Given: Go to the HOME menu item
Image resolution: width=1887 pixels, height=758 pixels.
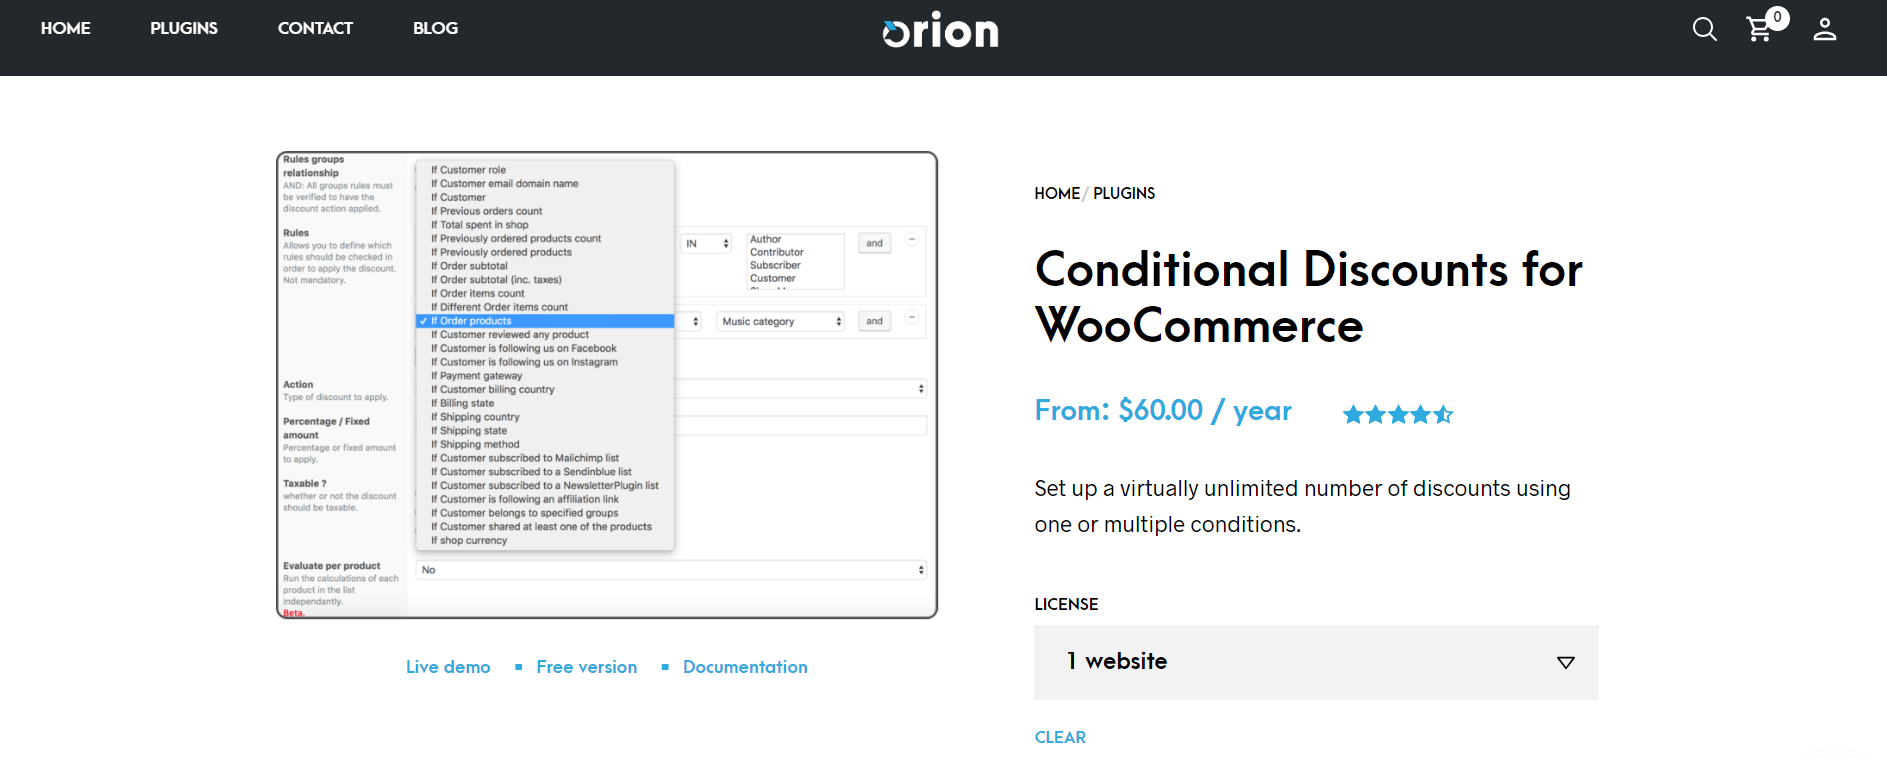Looking at the screenshot, I should tap(66, 28).
